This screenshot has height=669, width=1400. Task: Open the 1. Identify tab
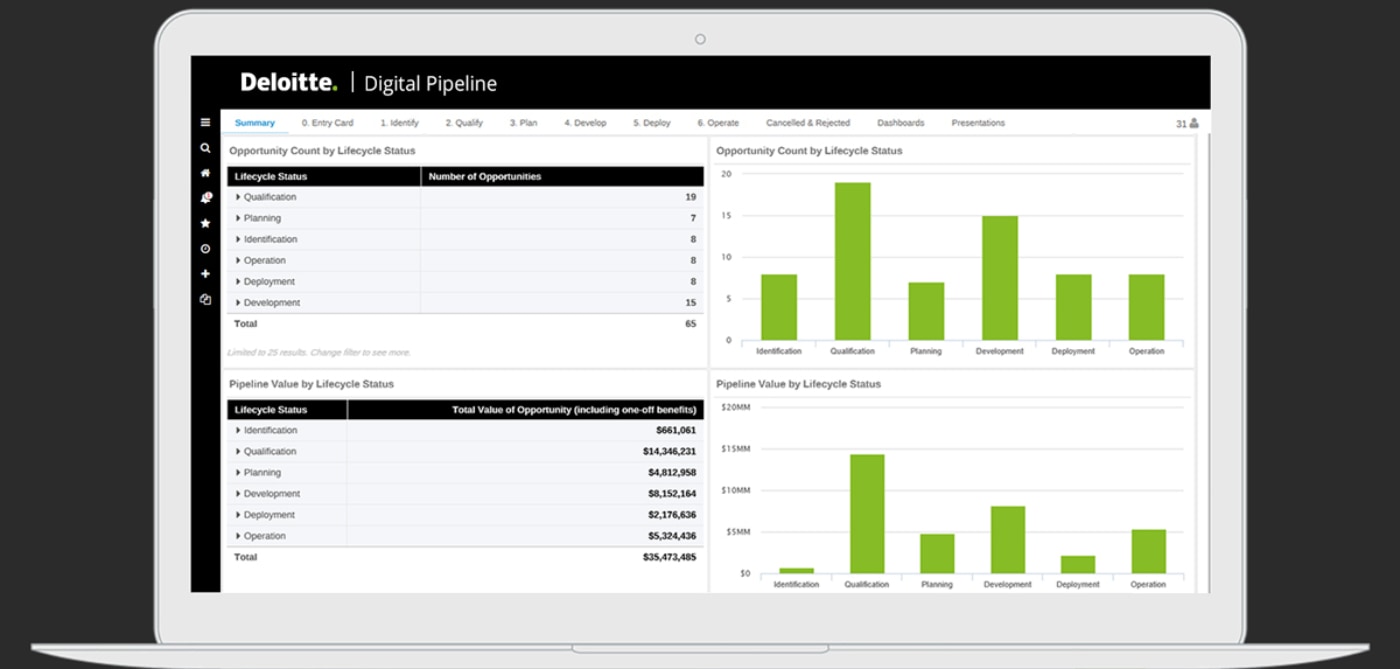[399, 123]
